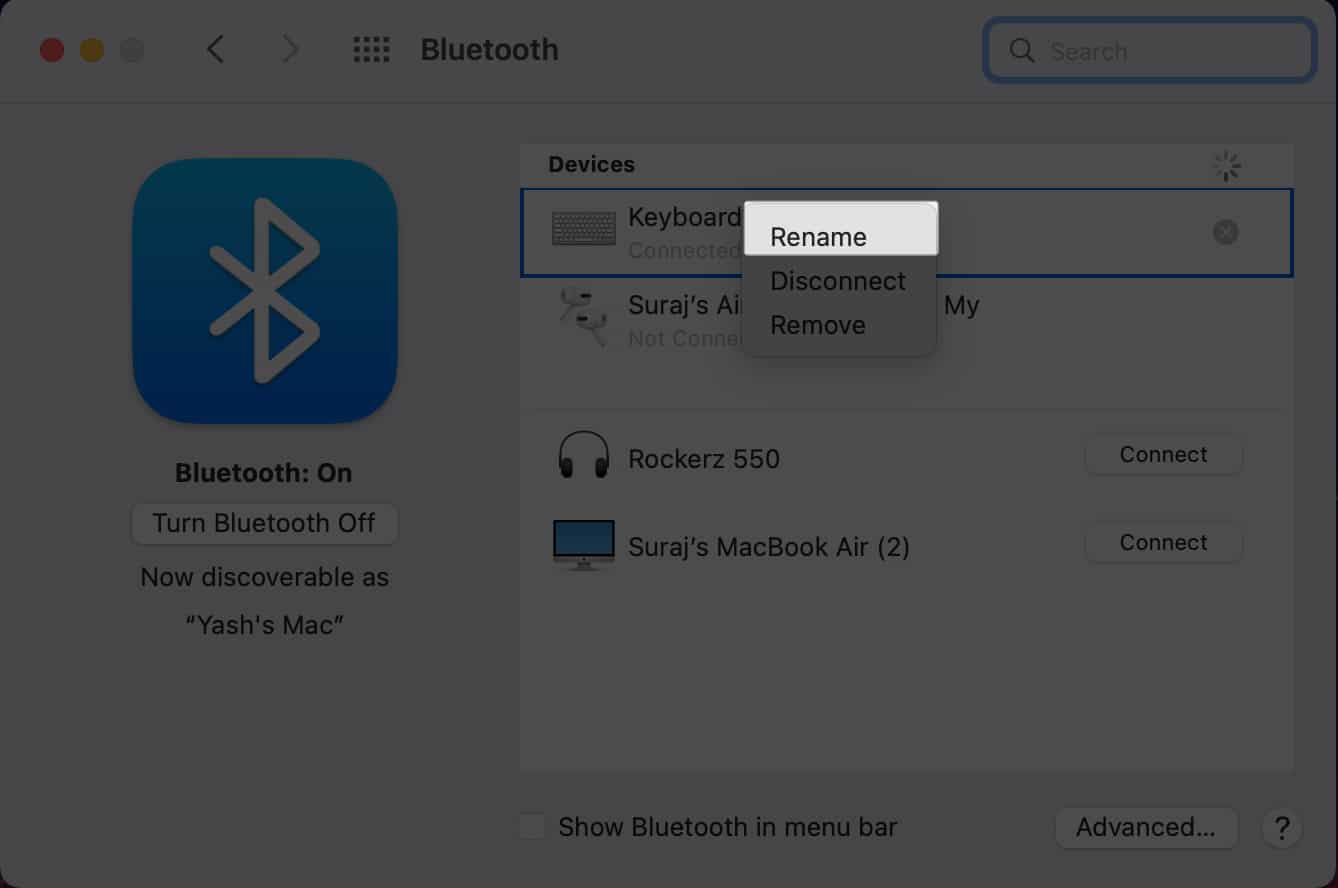Click the help question mark button
The height and width of the screenshot is (888, 1338).
coord(1282,828)
